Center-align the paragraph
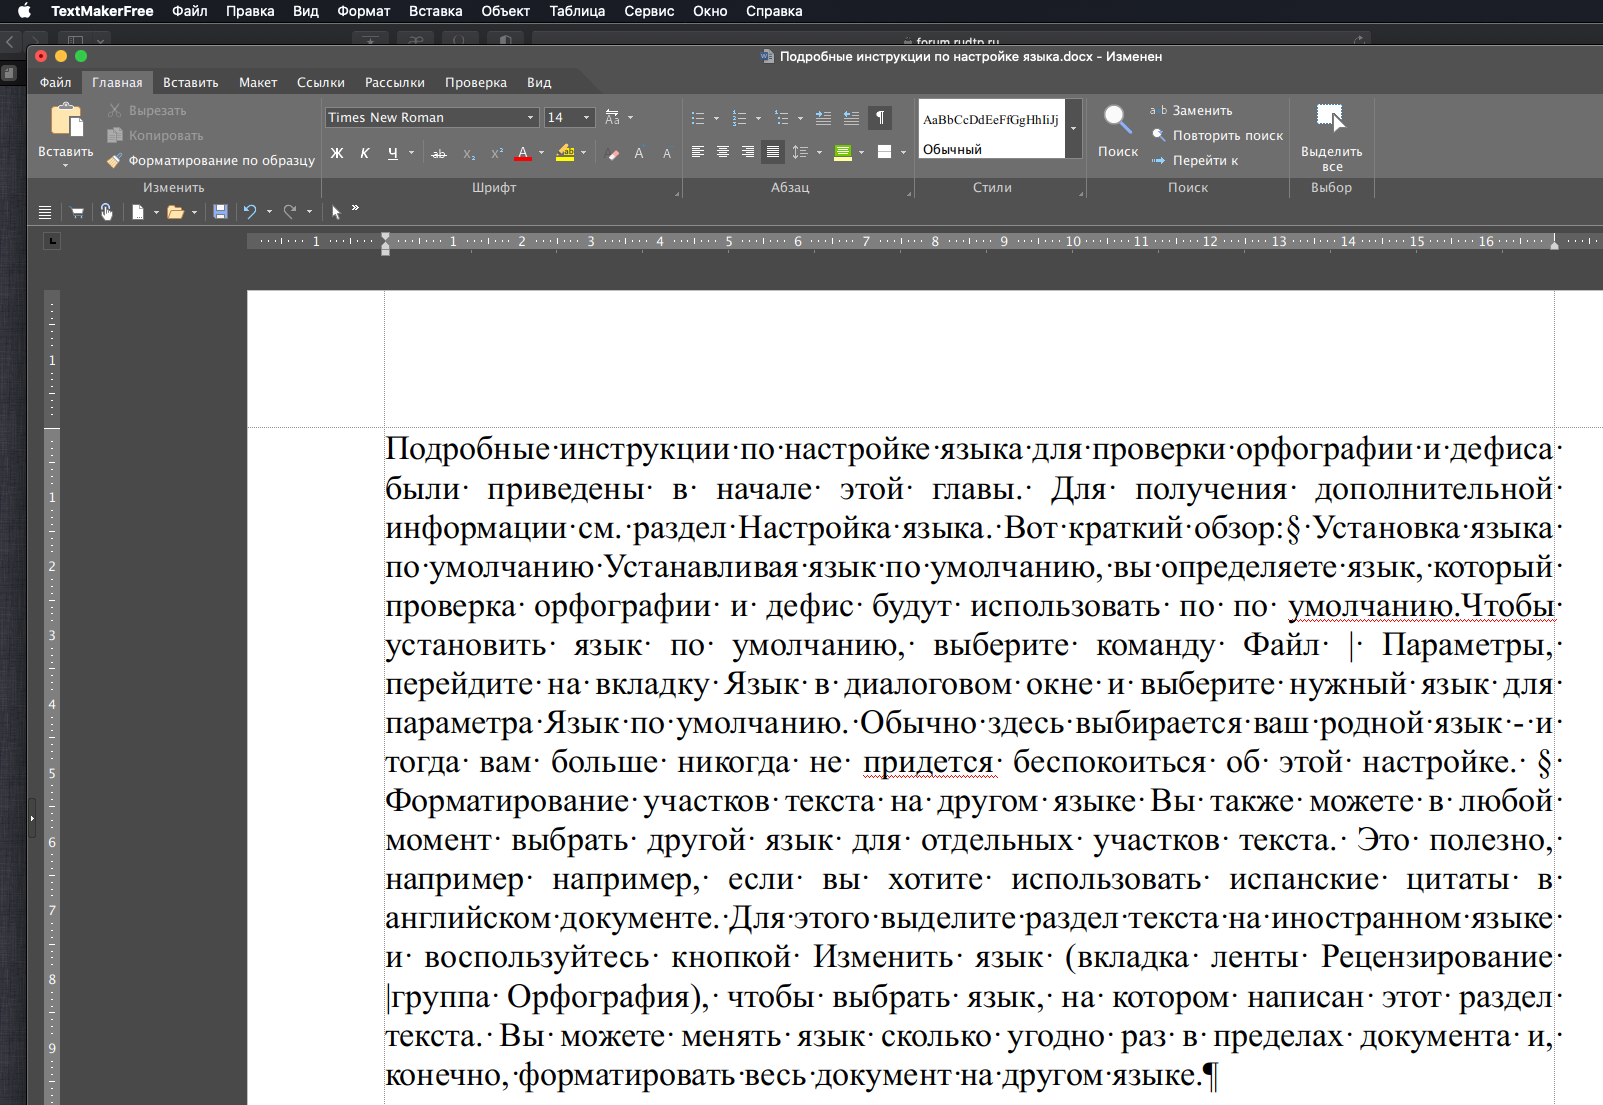The image size is (1603, 1105). coord(722,152)
